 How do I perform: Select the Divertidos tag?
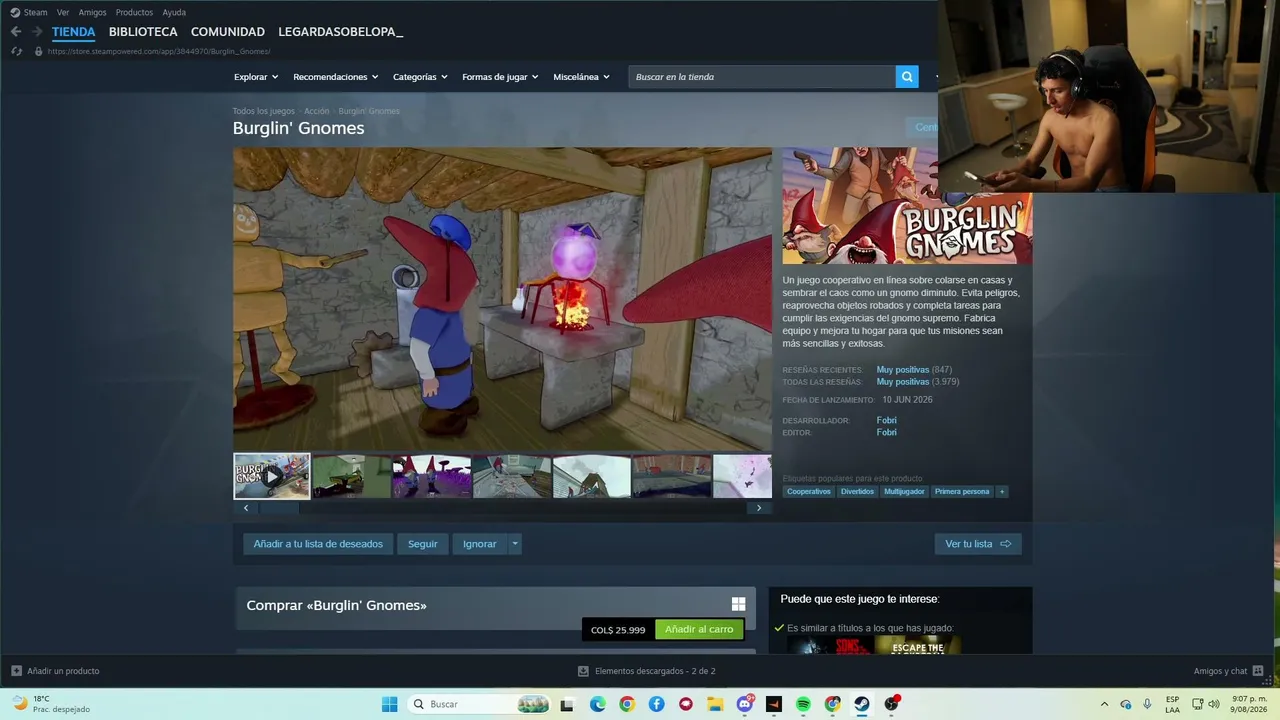[x=857, y=492]
